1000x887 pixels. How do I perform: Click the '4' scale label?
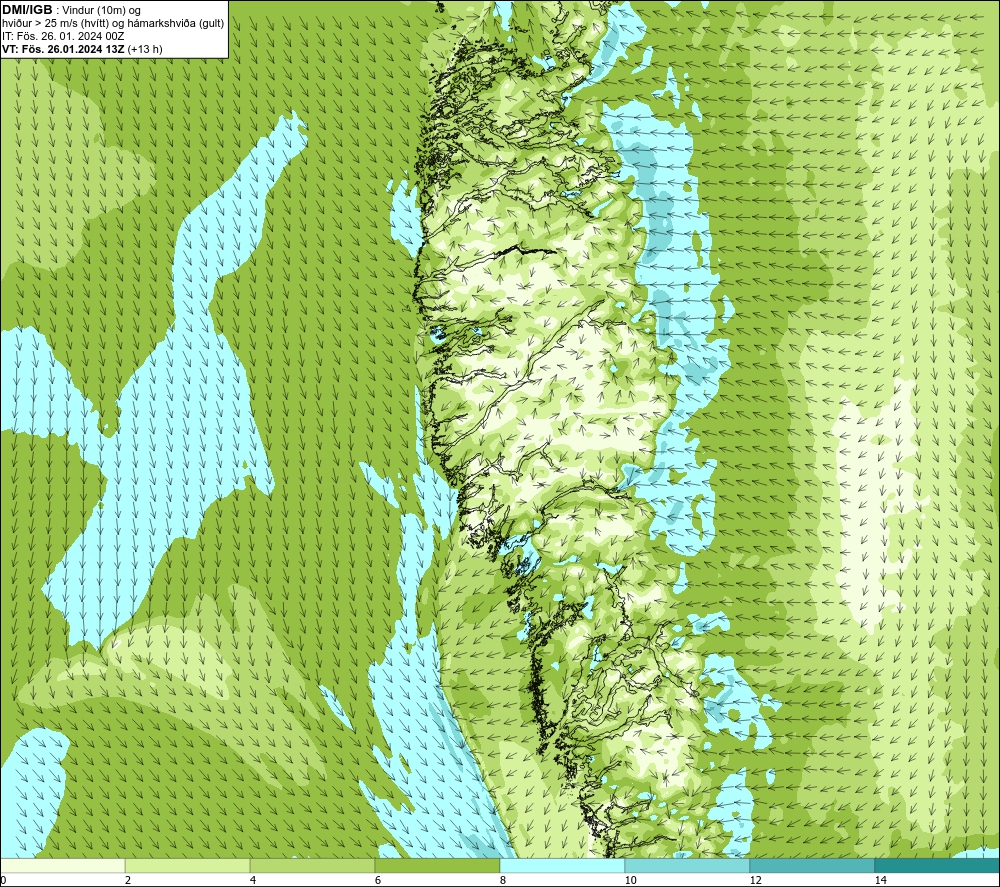pos(253,881)
